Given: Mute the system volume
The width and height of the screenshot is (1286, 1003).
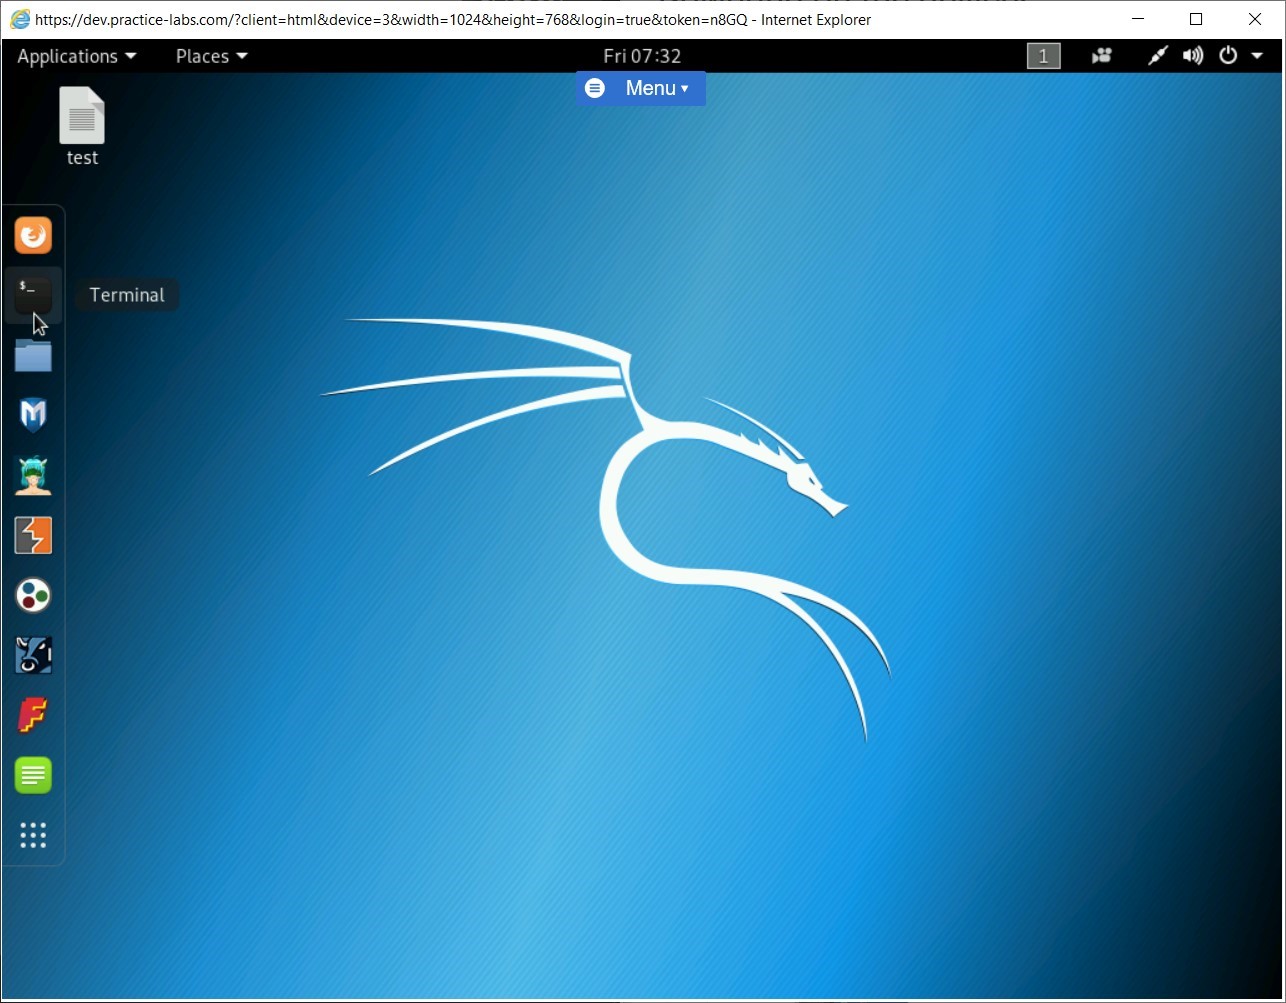Looking at the screenshot, I should coord(1193,56).
